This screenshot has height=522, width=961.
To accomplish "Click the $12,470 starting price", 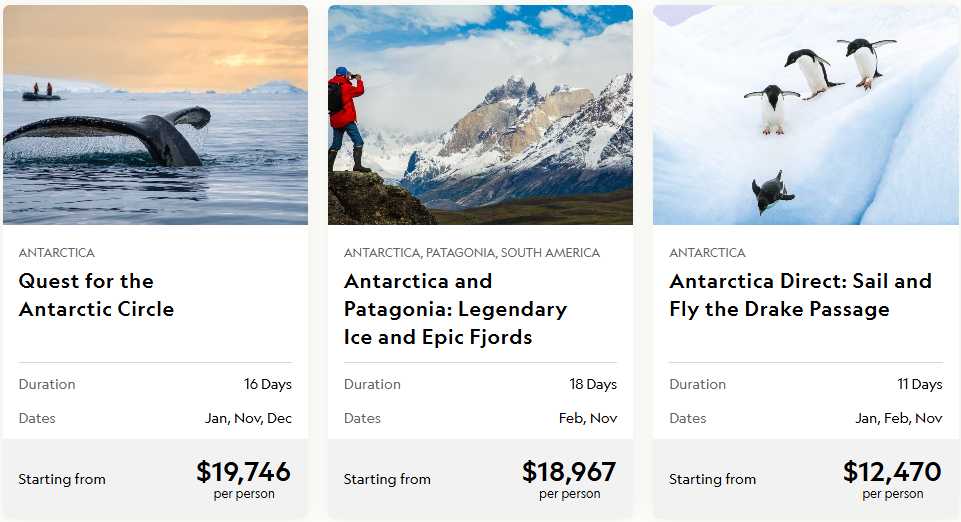I will (892, 472).
